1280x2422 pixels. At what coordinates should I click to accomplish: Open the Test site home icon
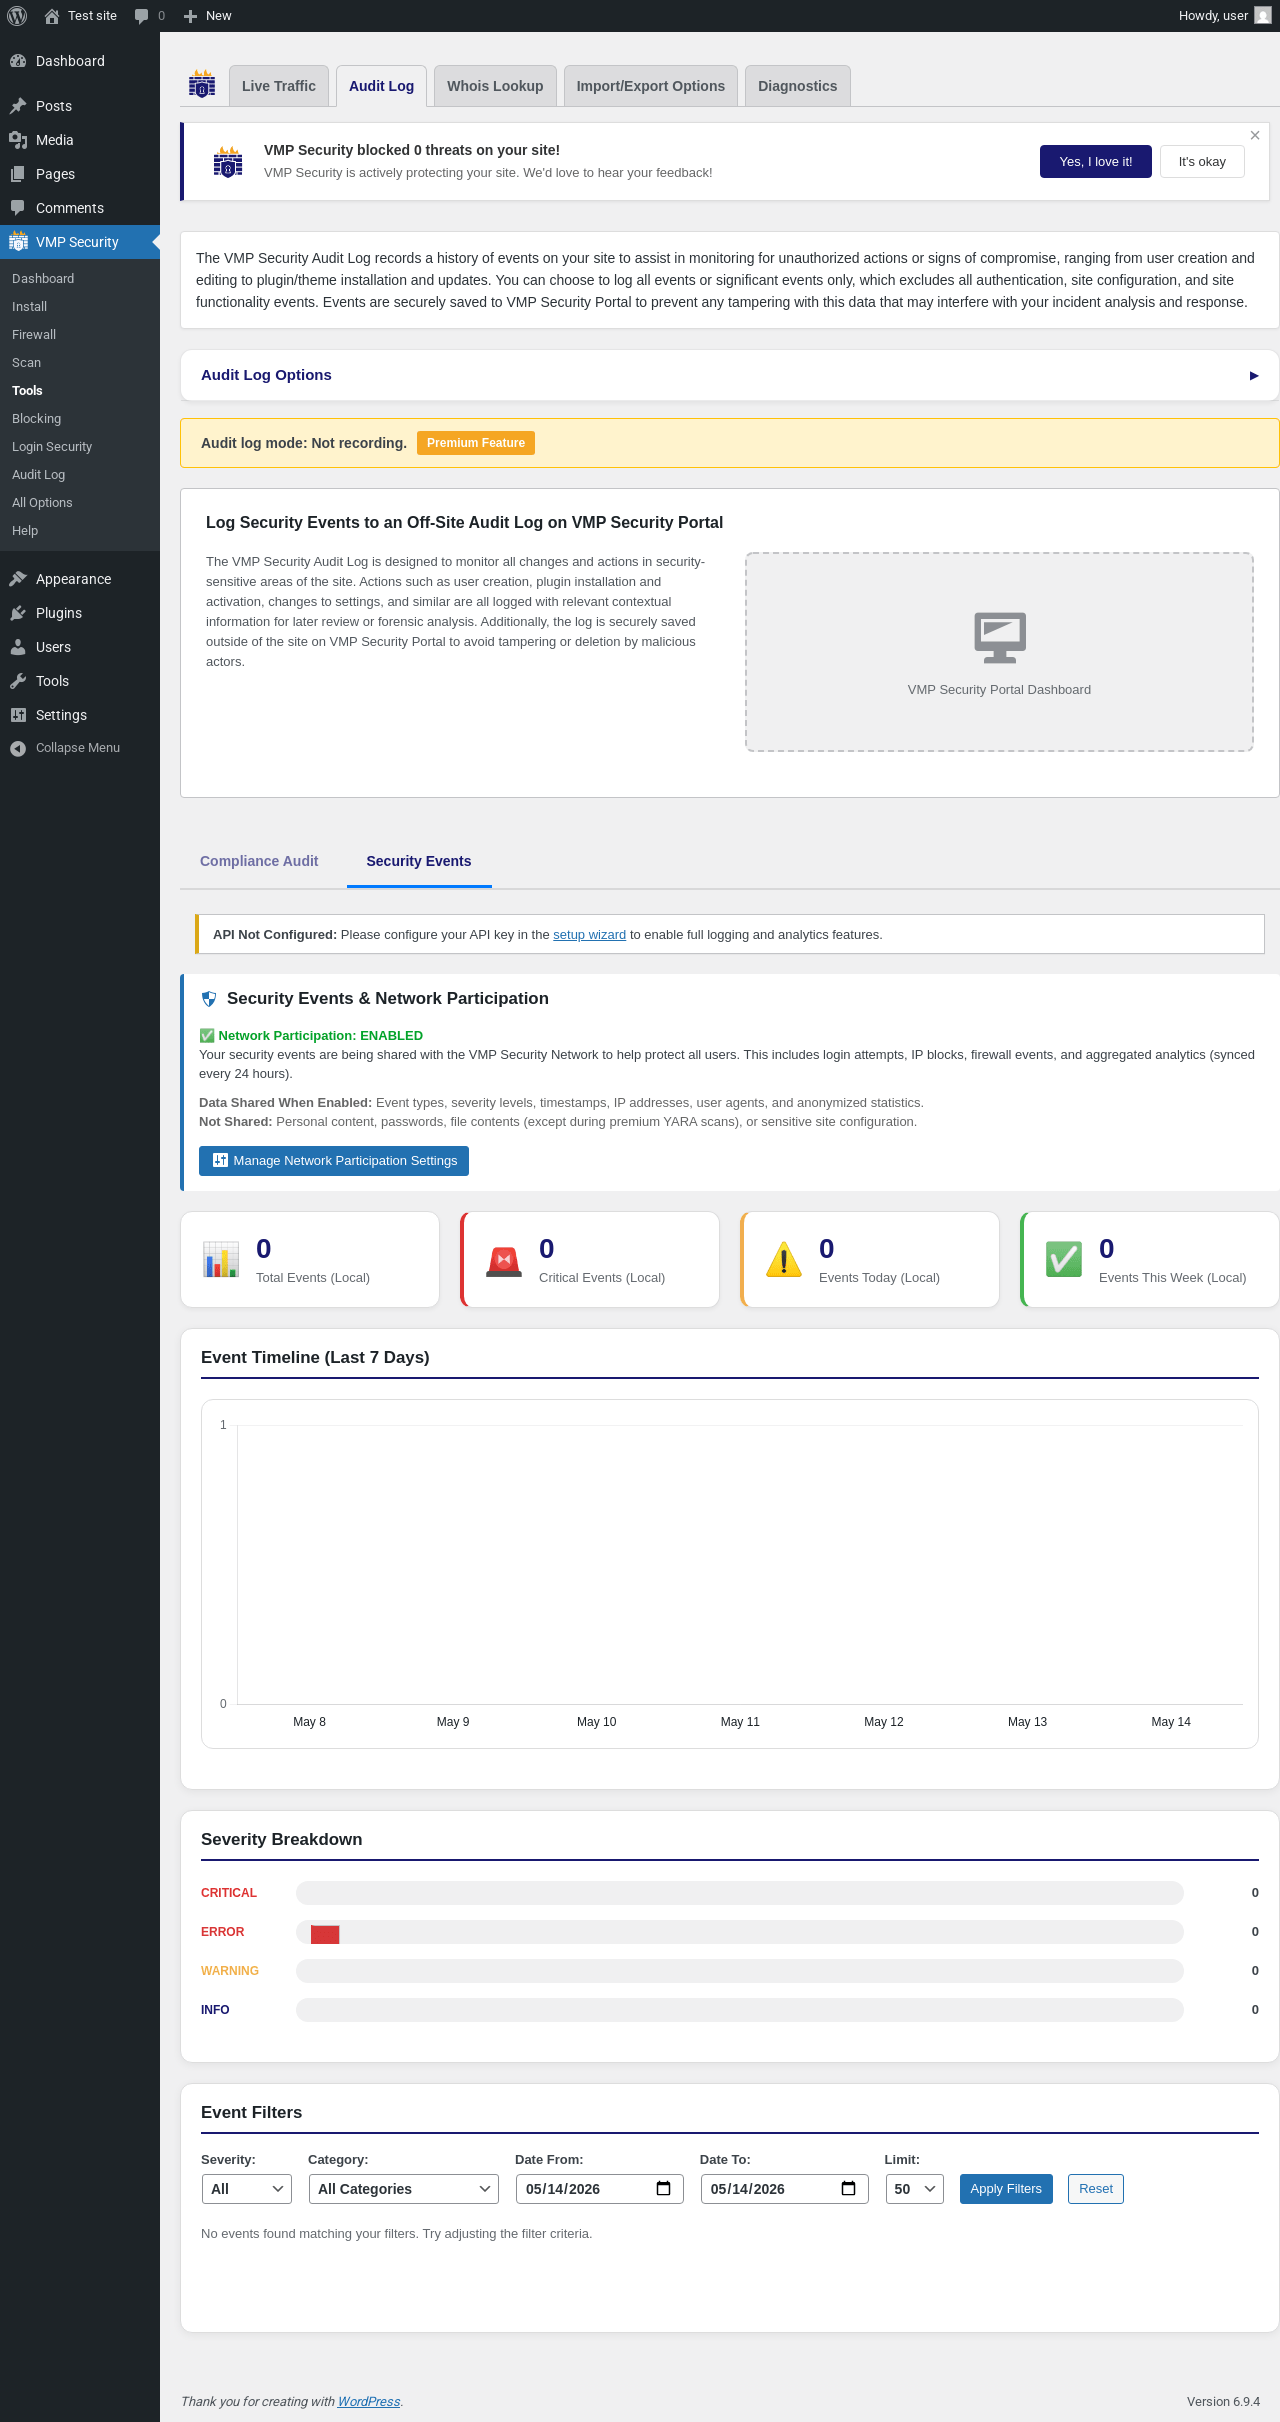pyautogui.click(x=52, y=16)
